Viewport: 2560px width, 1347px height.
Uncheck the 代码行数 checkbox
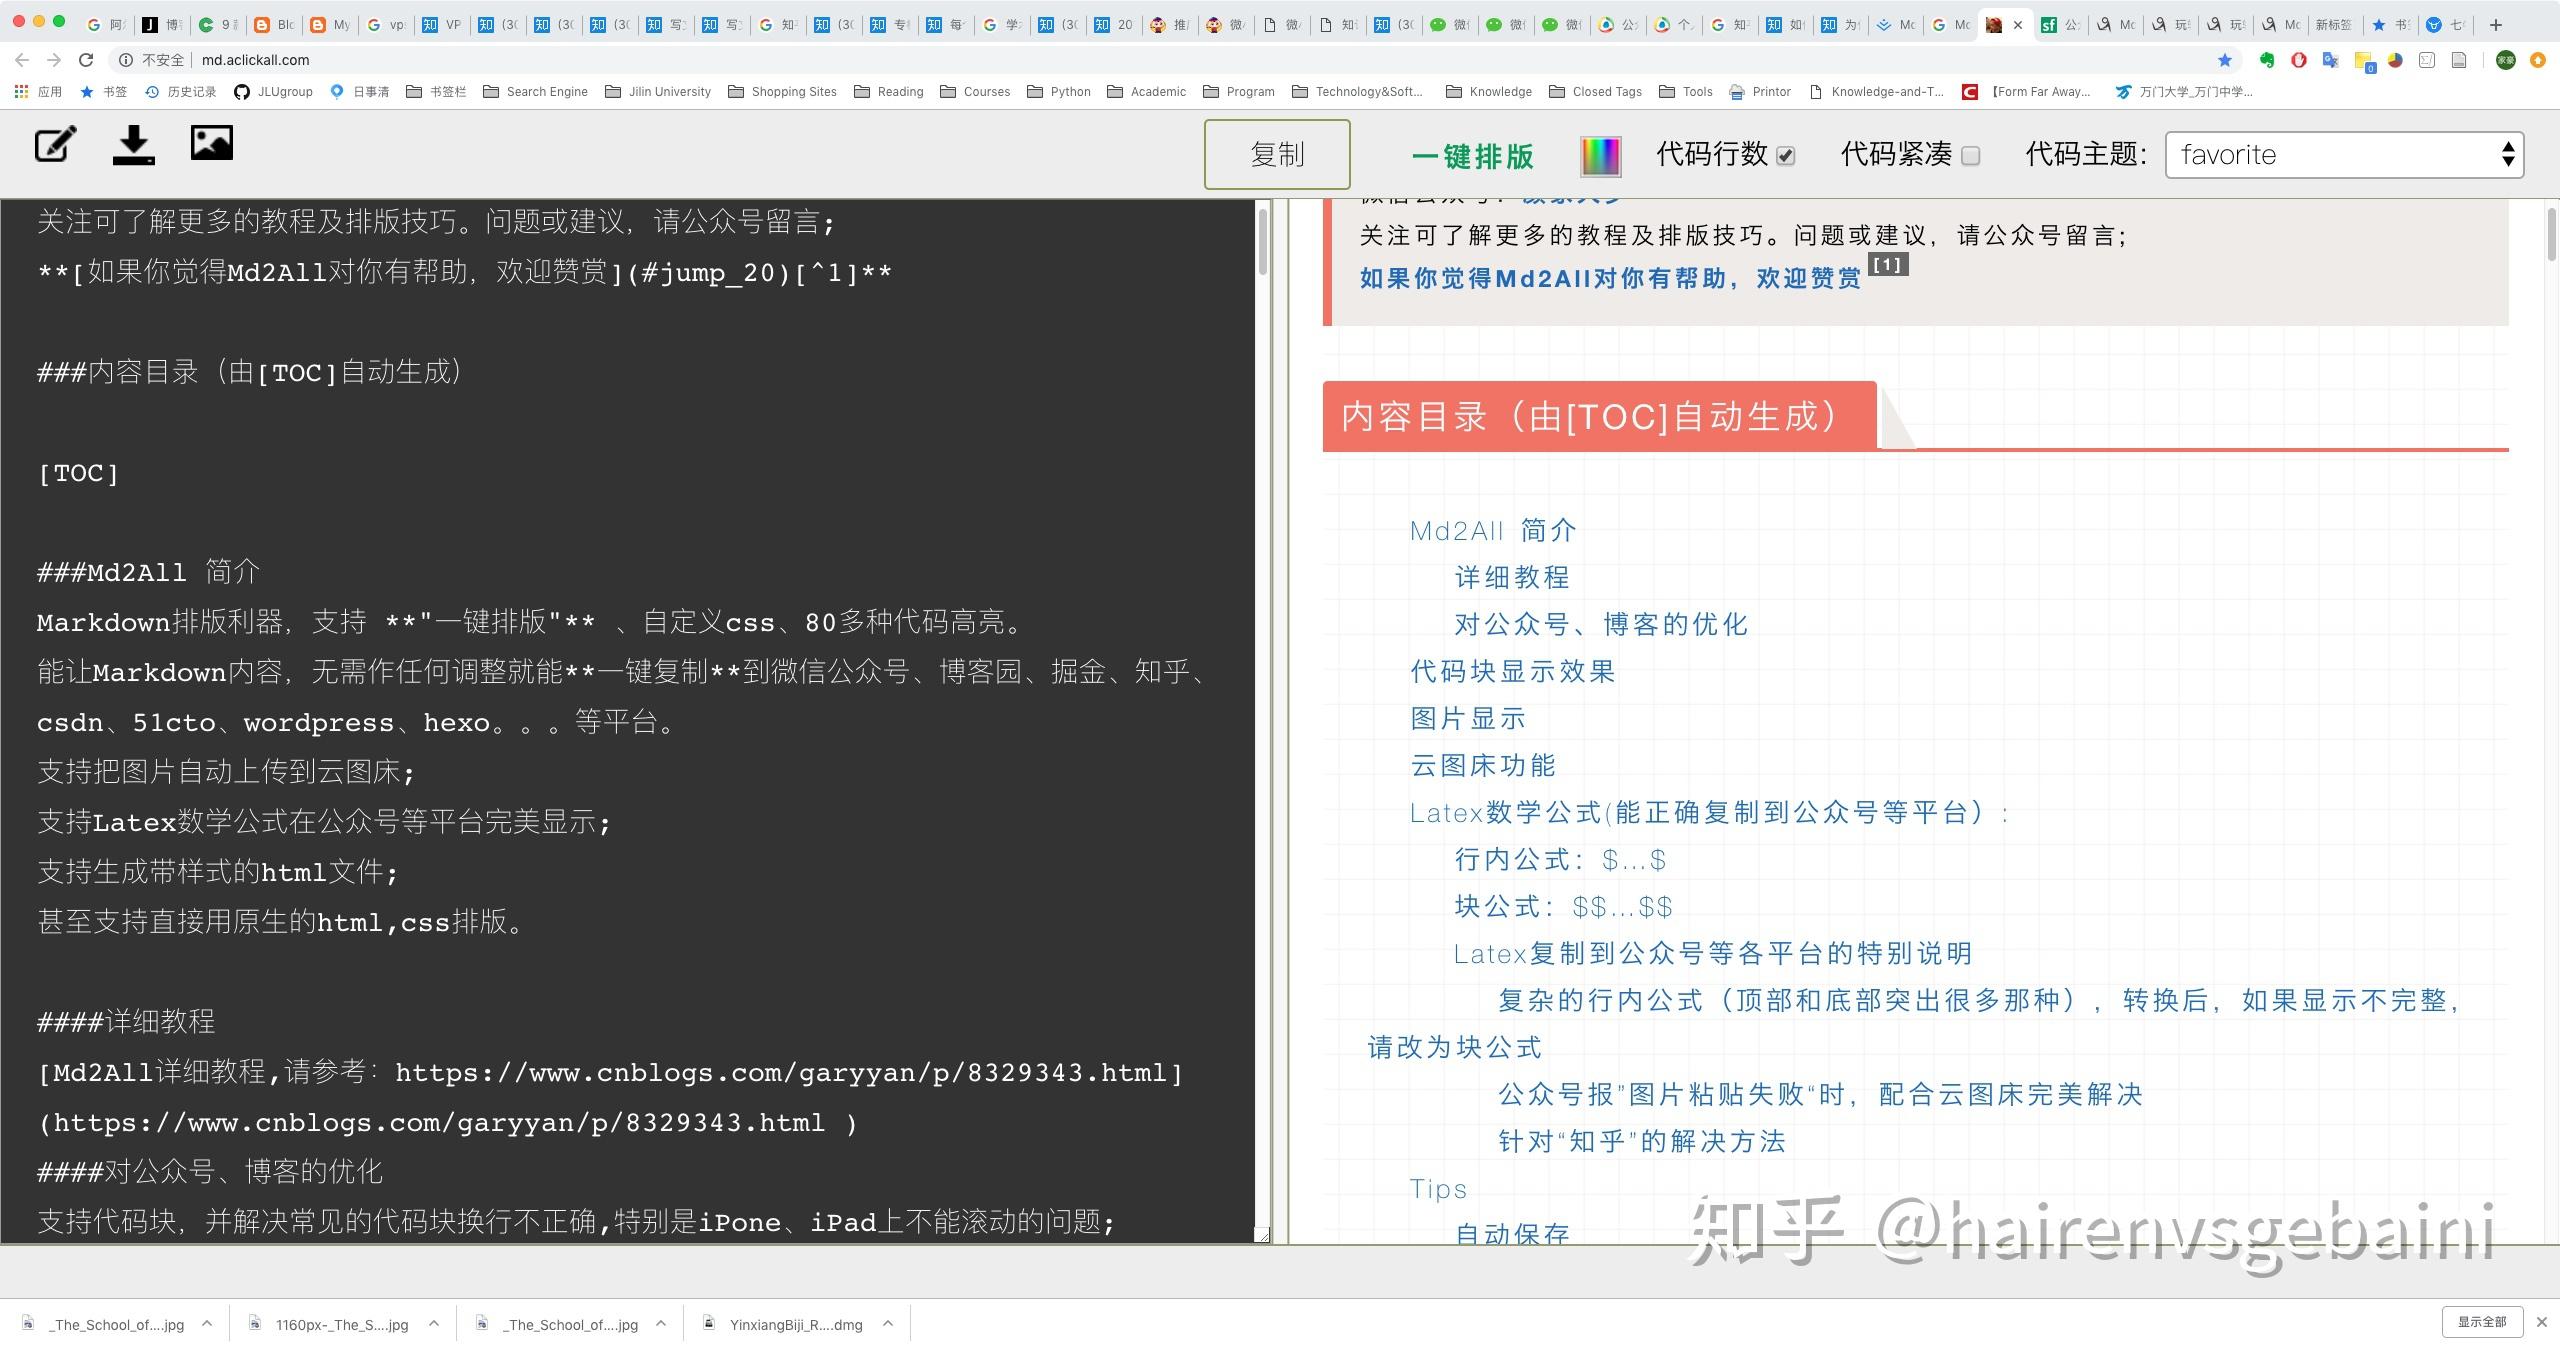coord(1786,155)
